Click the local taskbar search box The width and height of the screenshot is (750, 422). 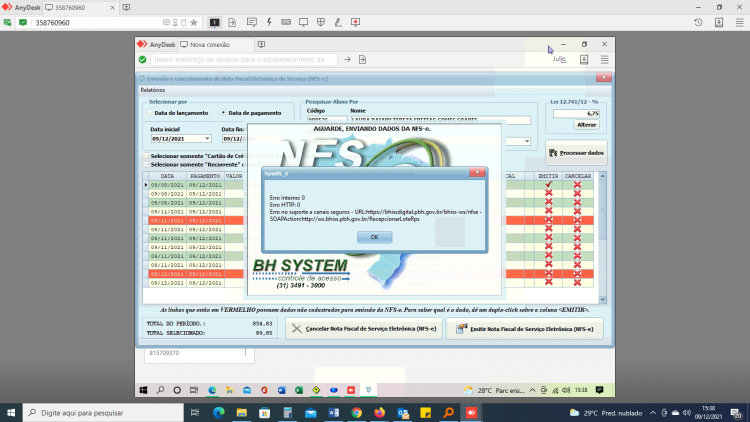103,412
